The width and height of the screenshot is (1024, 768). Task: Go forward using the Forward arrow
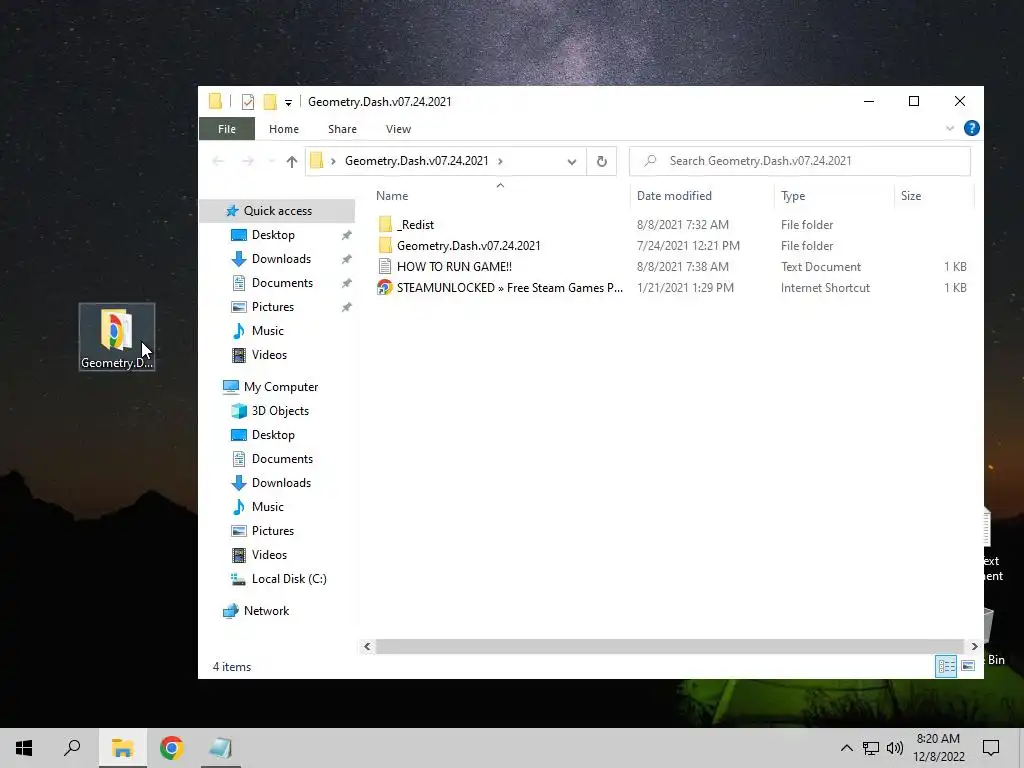(248, 161)
